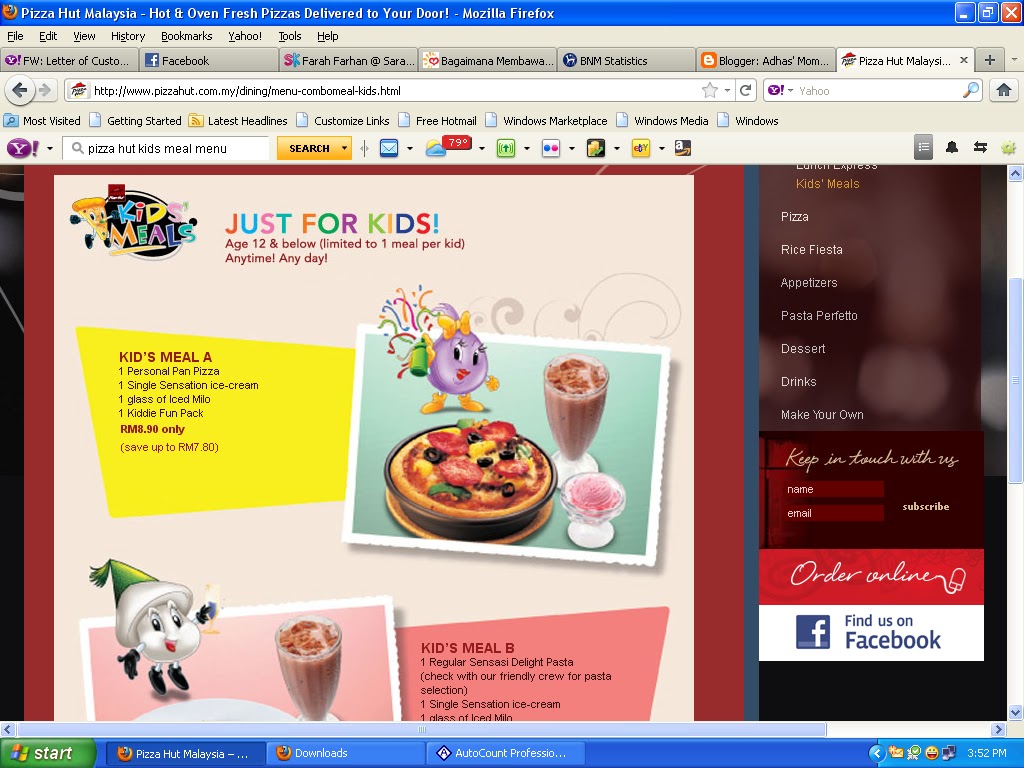Expand dropdown arrow next to eBay icon
The image size is (1024, 768).
click(662, 148)
